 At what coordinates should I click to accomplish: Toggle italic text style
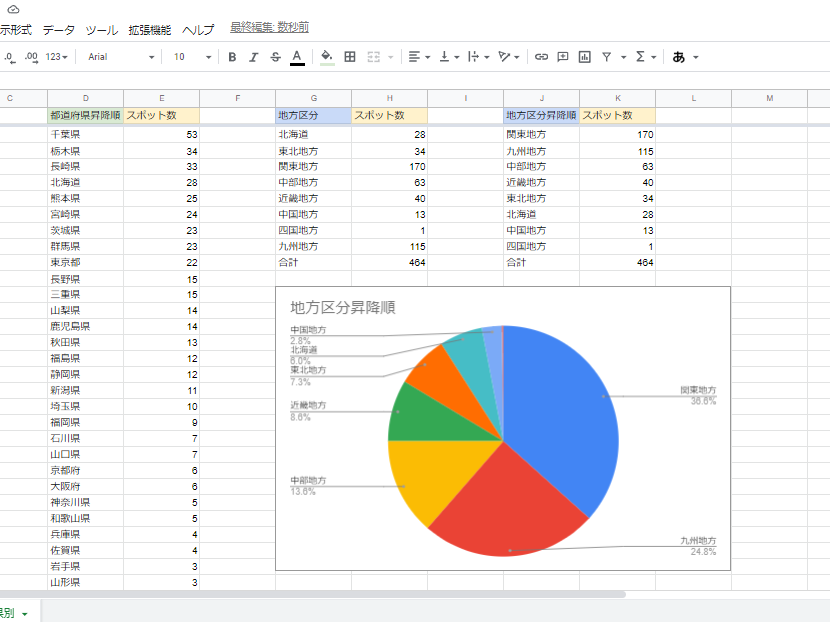[x=254, y=57]
